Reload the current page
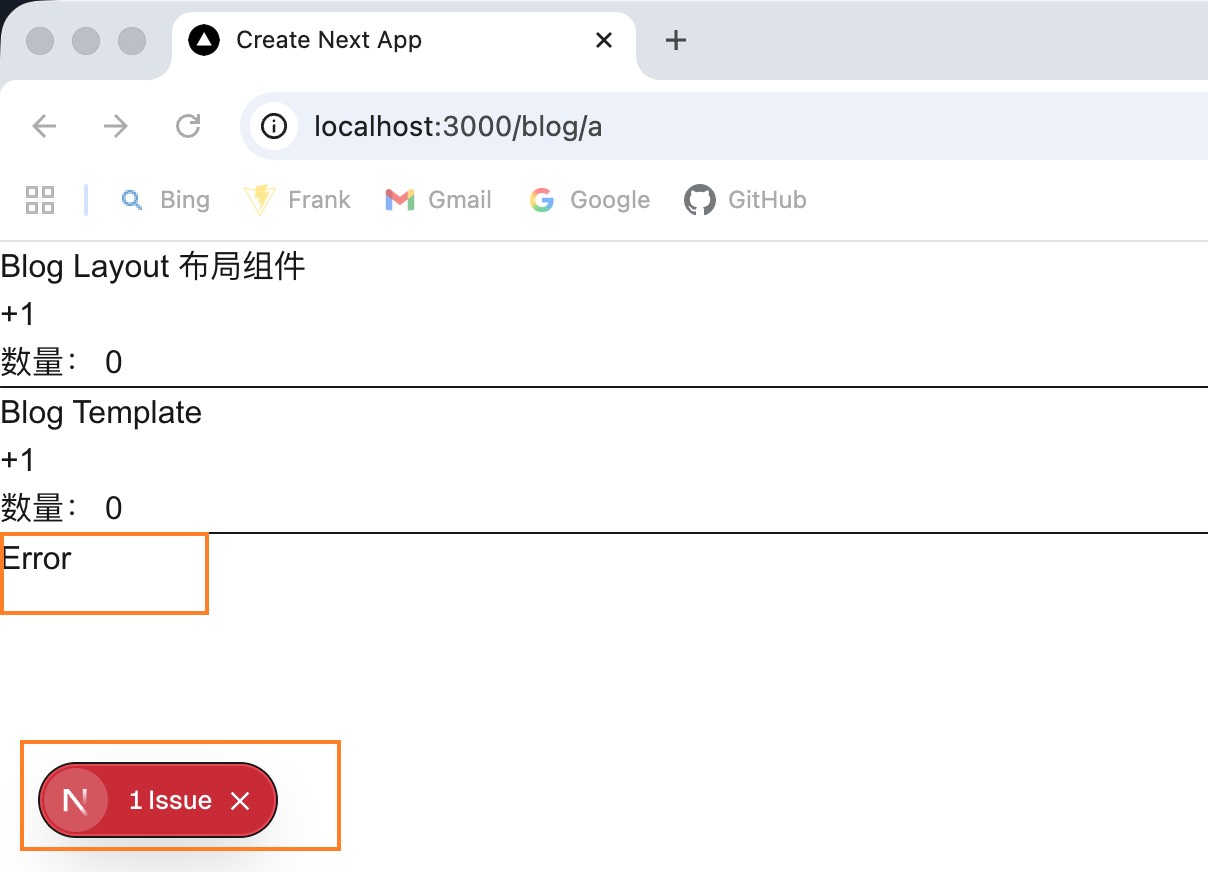The image size is (1208, 872). [189, 126]
